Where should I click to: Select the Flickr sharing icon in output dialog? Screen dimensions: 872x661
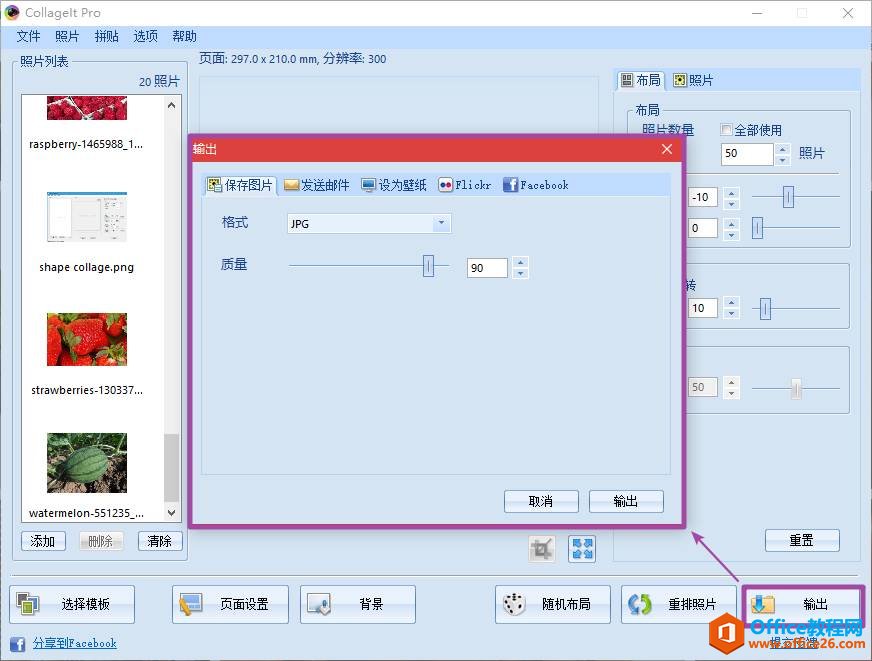[x=448, y=185]
